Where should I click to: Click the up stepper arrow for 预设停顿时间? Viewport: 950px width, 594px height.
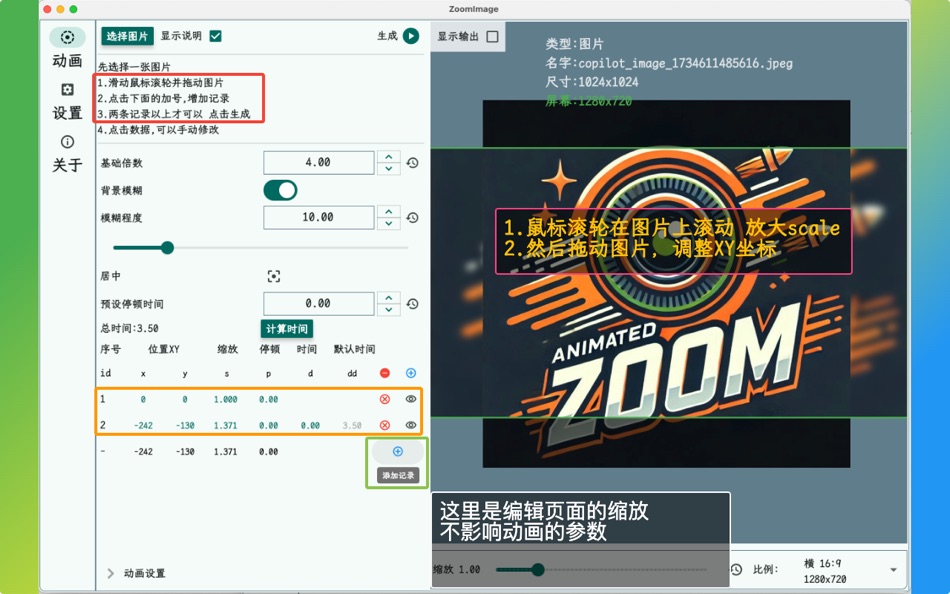pos(388,297)
